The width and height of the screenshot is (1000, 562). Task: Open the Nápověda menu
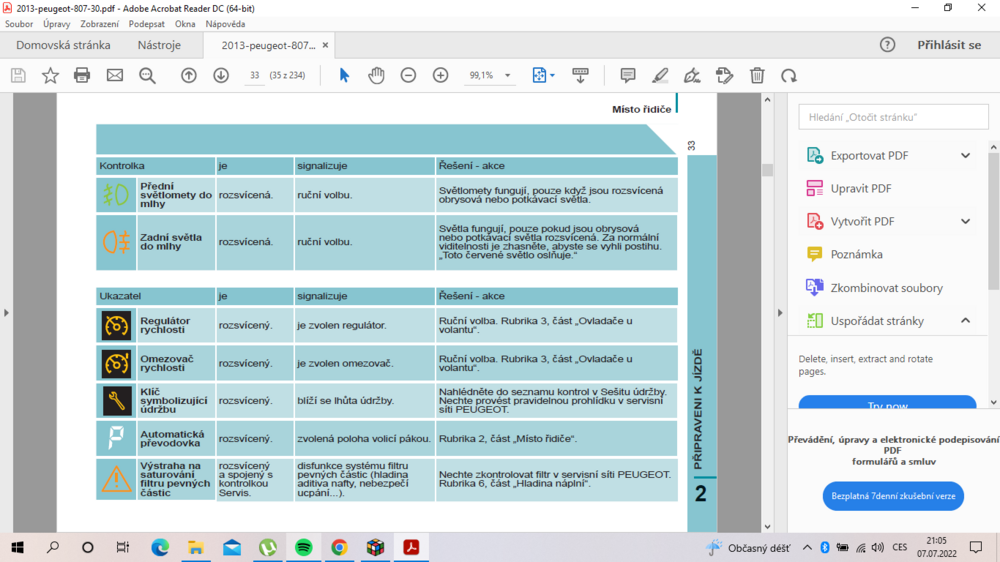[225, 24]
